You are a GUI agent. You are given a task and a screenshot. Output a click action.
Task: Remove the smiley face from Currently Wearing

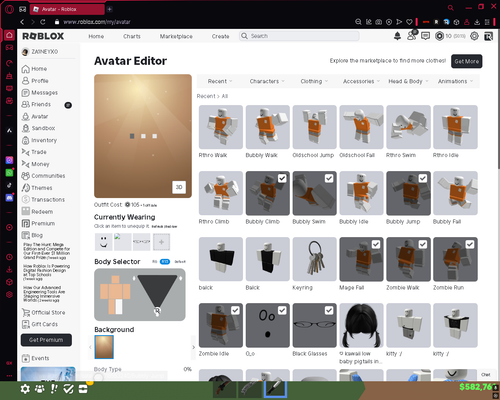point(103,242)
